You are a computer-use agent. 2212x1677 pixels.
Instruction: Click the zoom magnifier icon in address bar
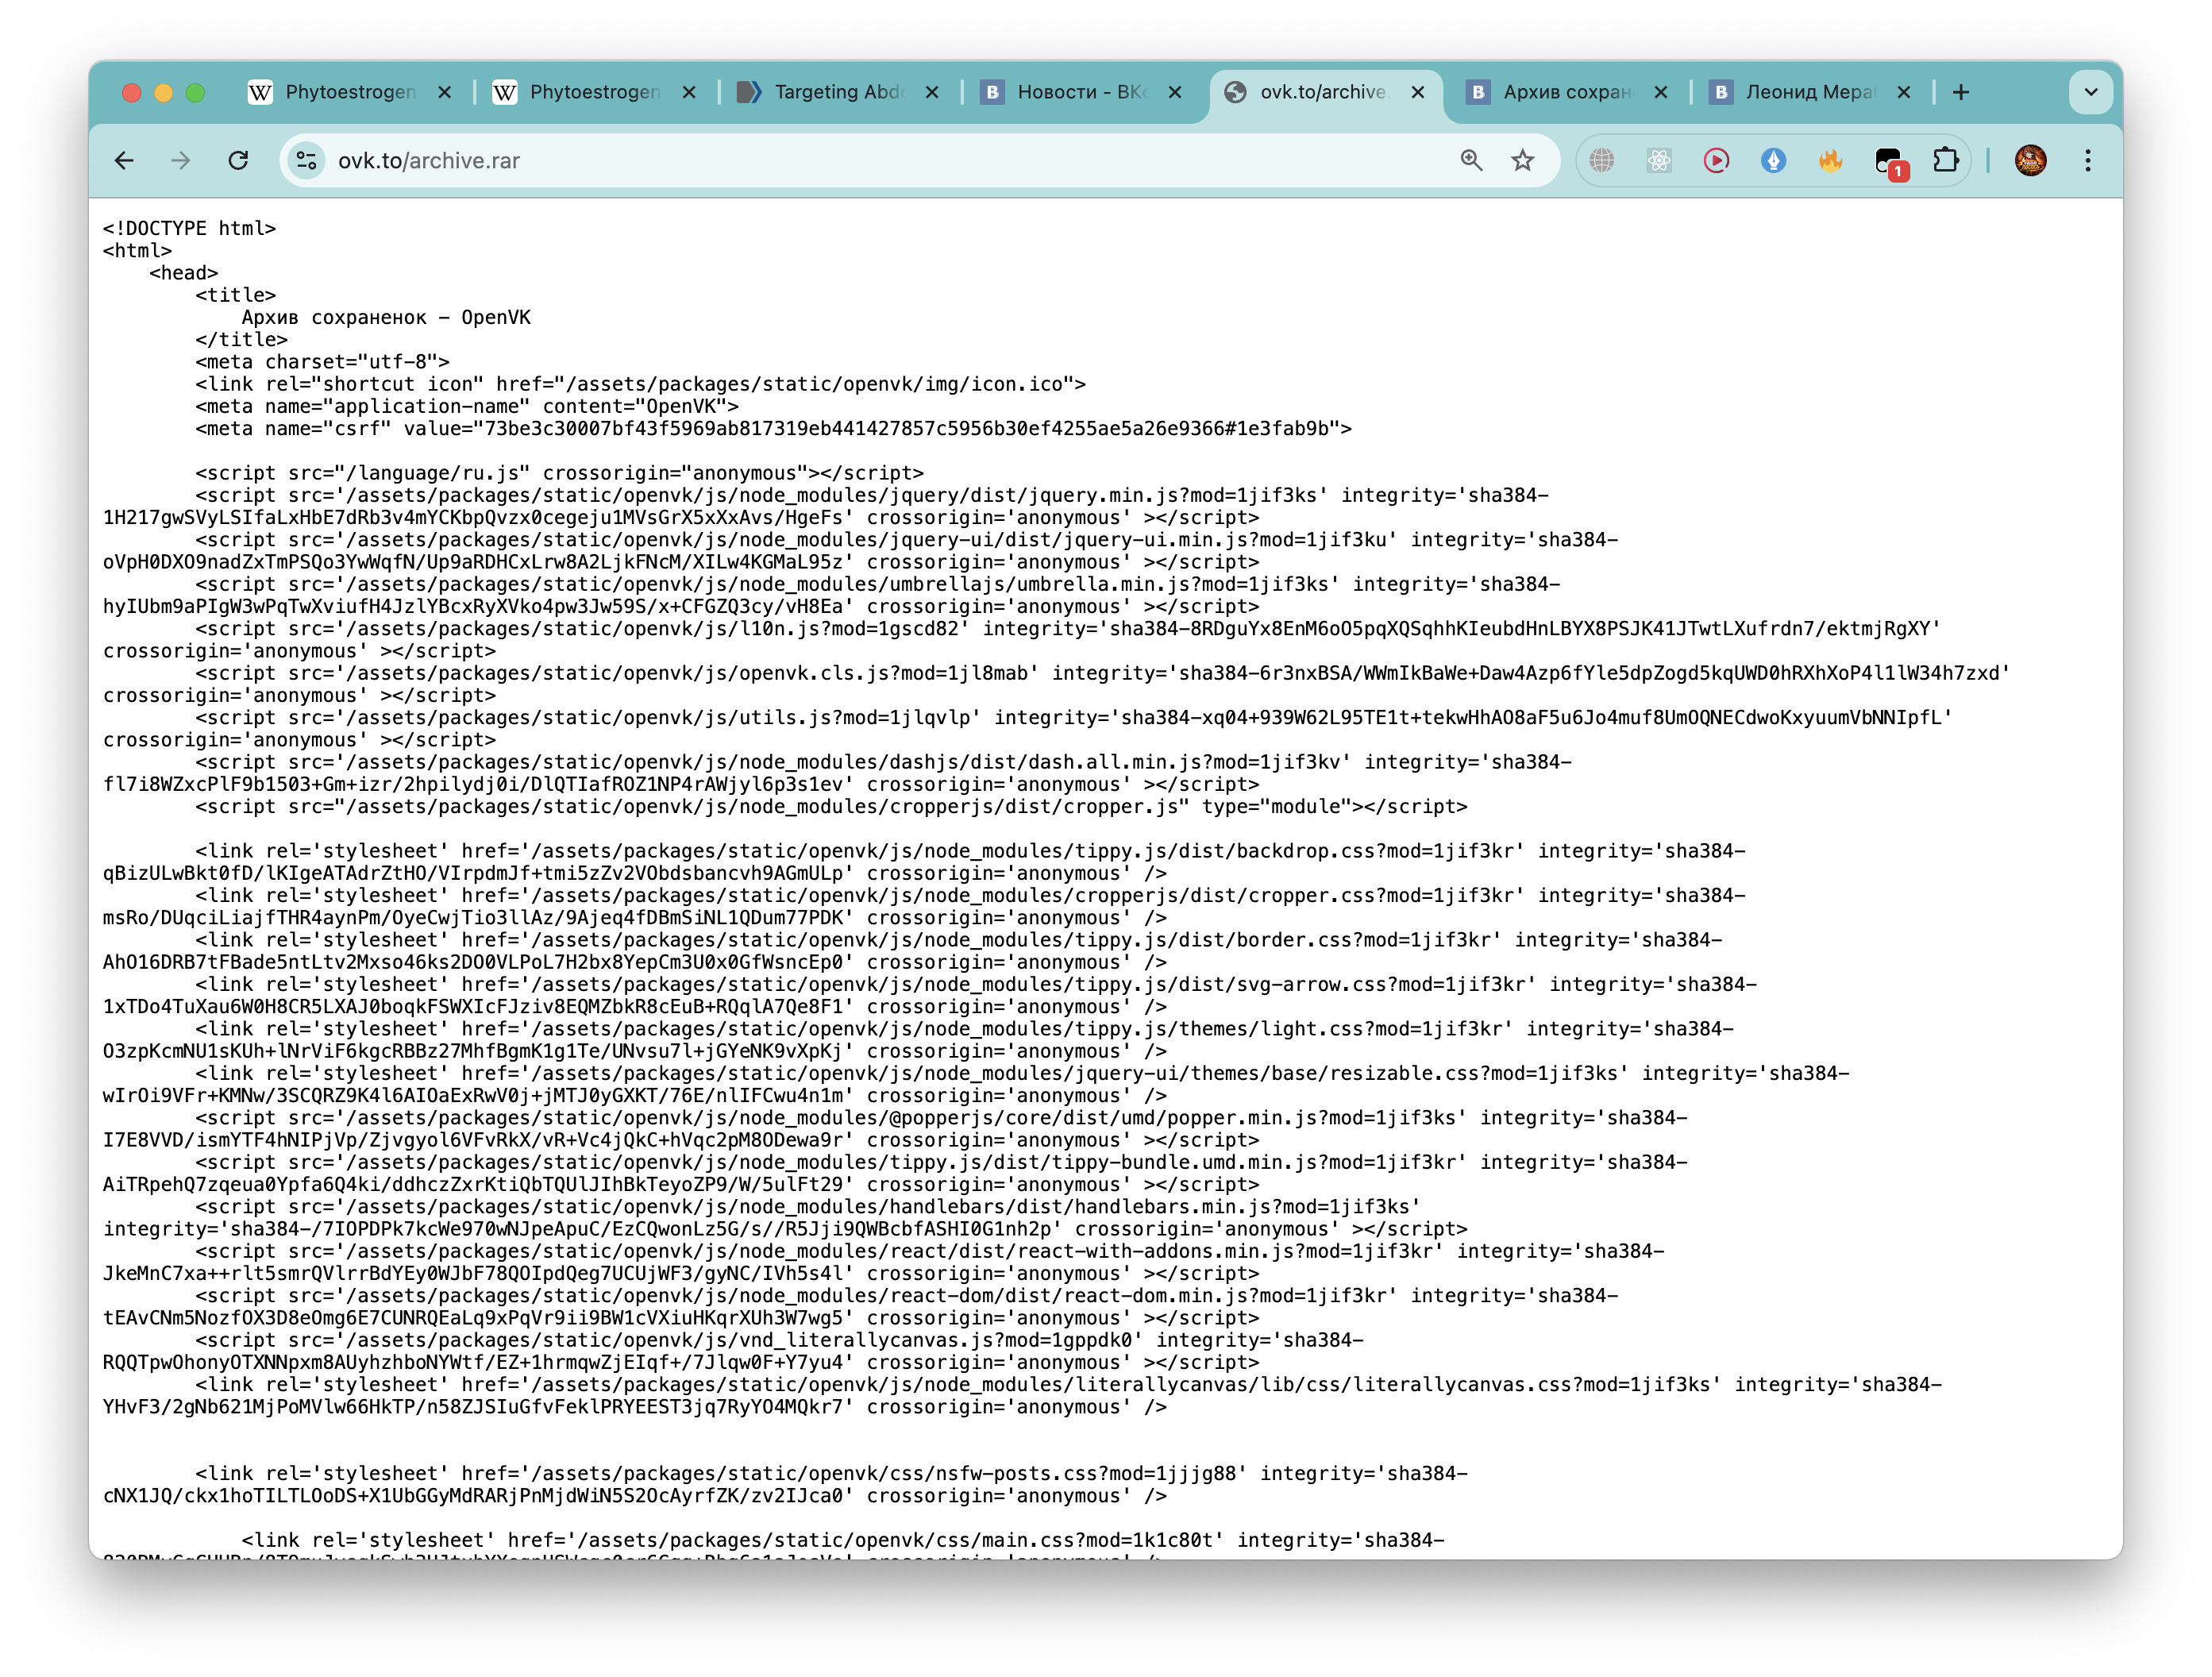click(x=1471, y=161)
